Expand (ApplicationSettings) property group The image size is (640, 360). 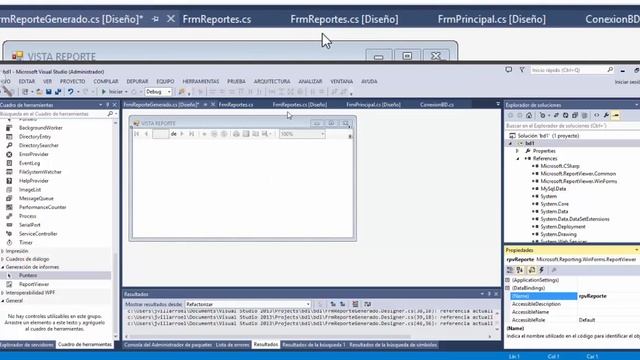point(508,280)
